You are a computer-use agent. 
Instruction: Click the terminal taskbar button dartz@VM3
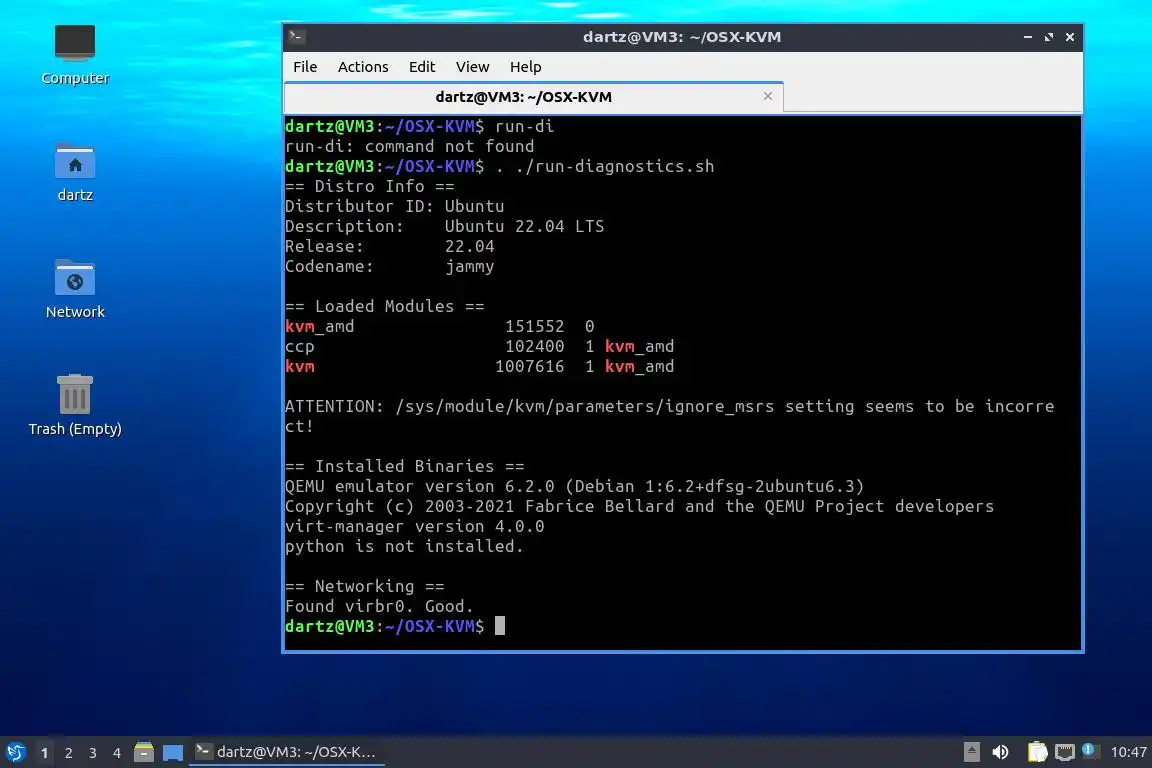287,752
